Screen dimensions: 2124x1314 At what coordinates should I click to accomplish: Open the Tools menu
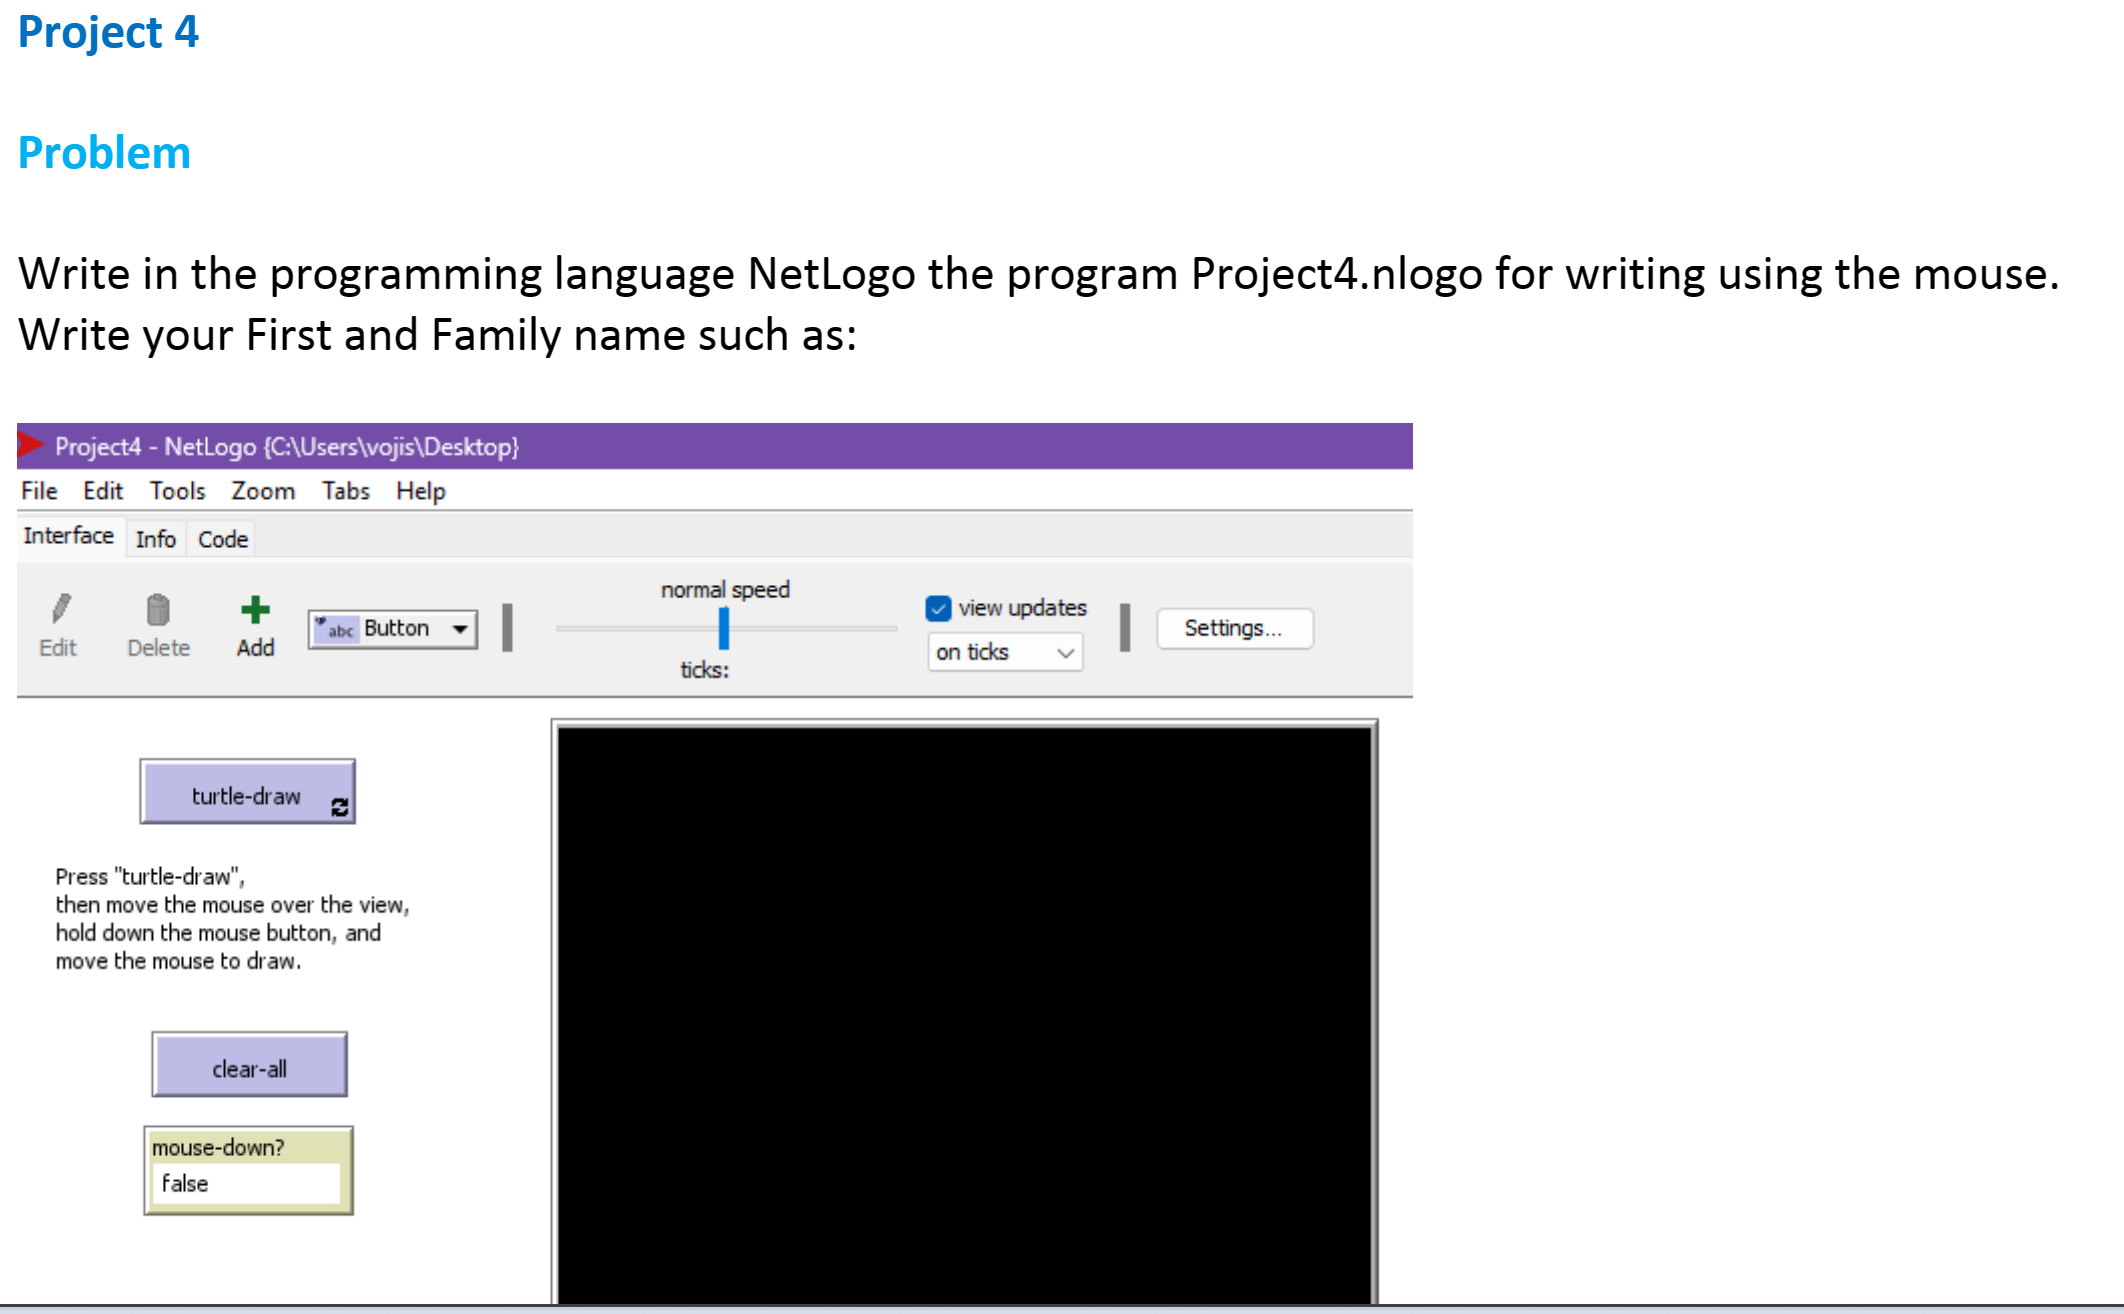coord(177,491)
